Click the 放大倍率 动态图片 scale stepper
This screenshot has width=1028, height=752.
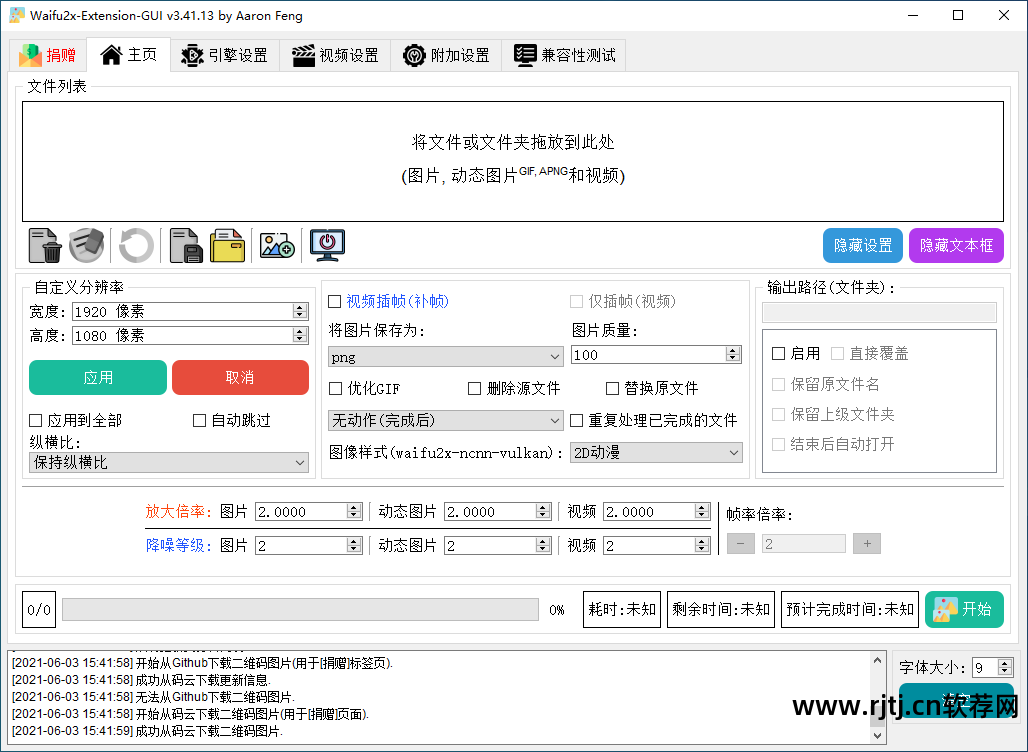point(543,511)
